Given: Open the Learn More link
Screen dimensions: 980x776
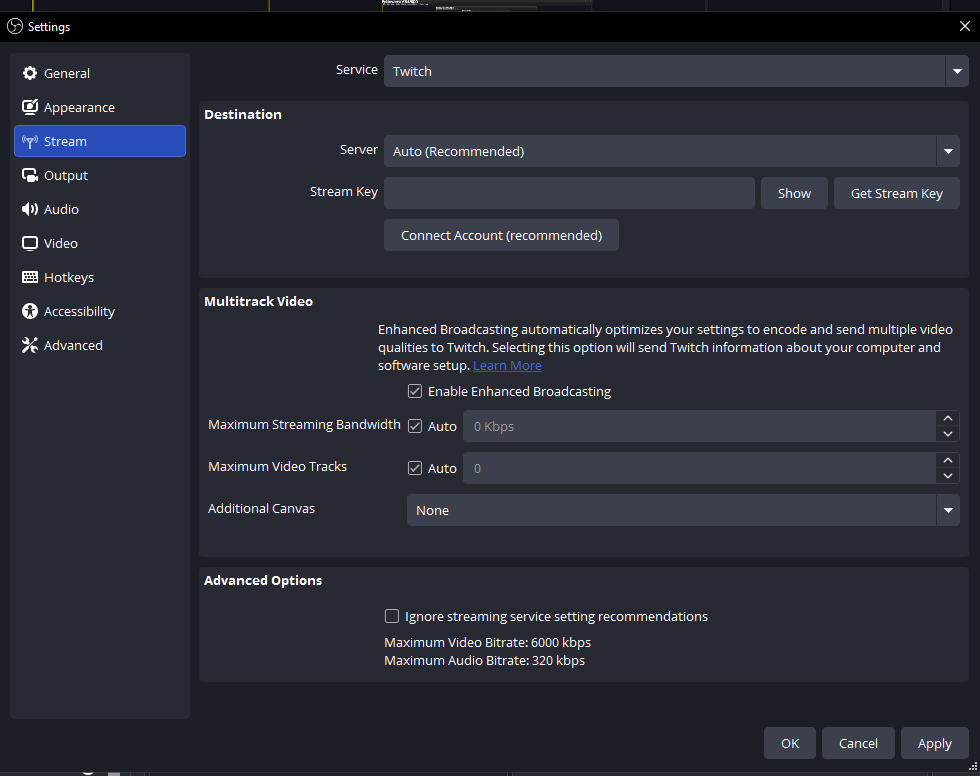Looking at the screenshot, I should point(507,365).
